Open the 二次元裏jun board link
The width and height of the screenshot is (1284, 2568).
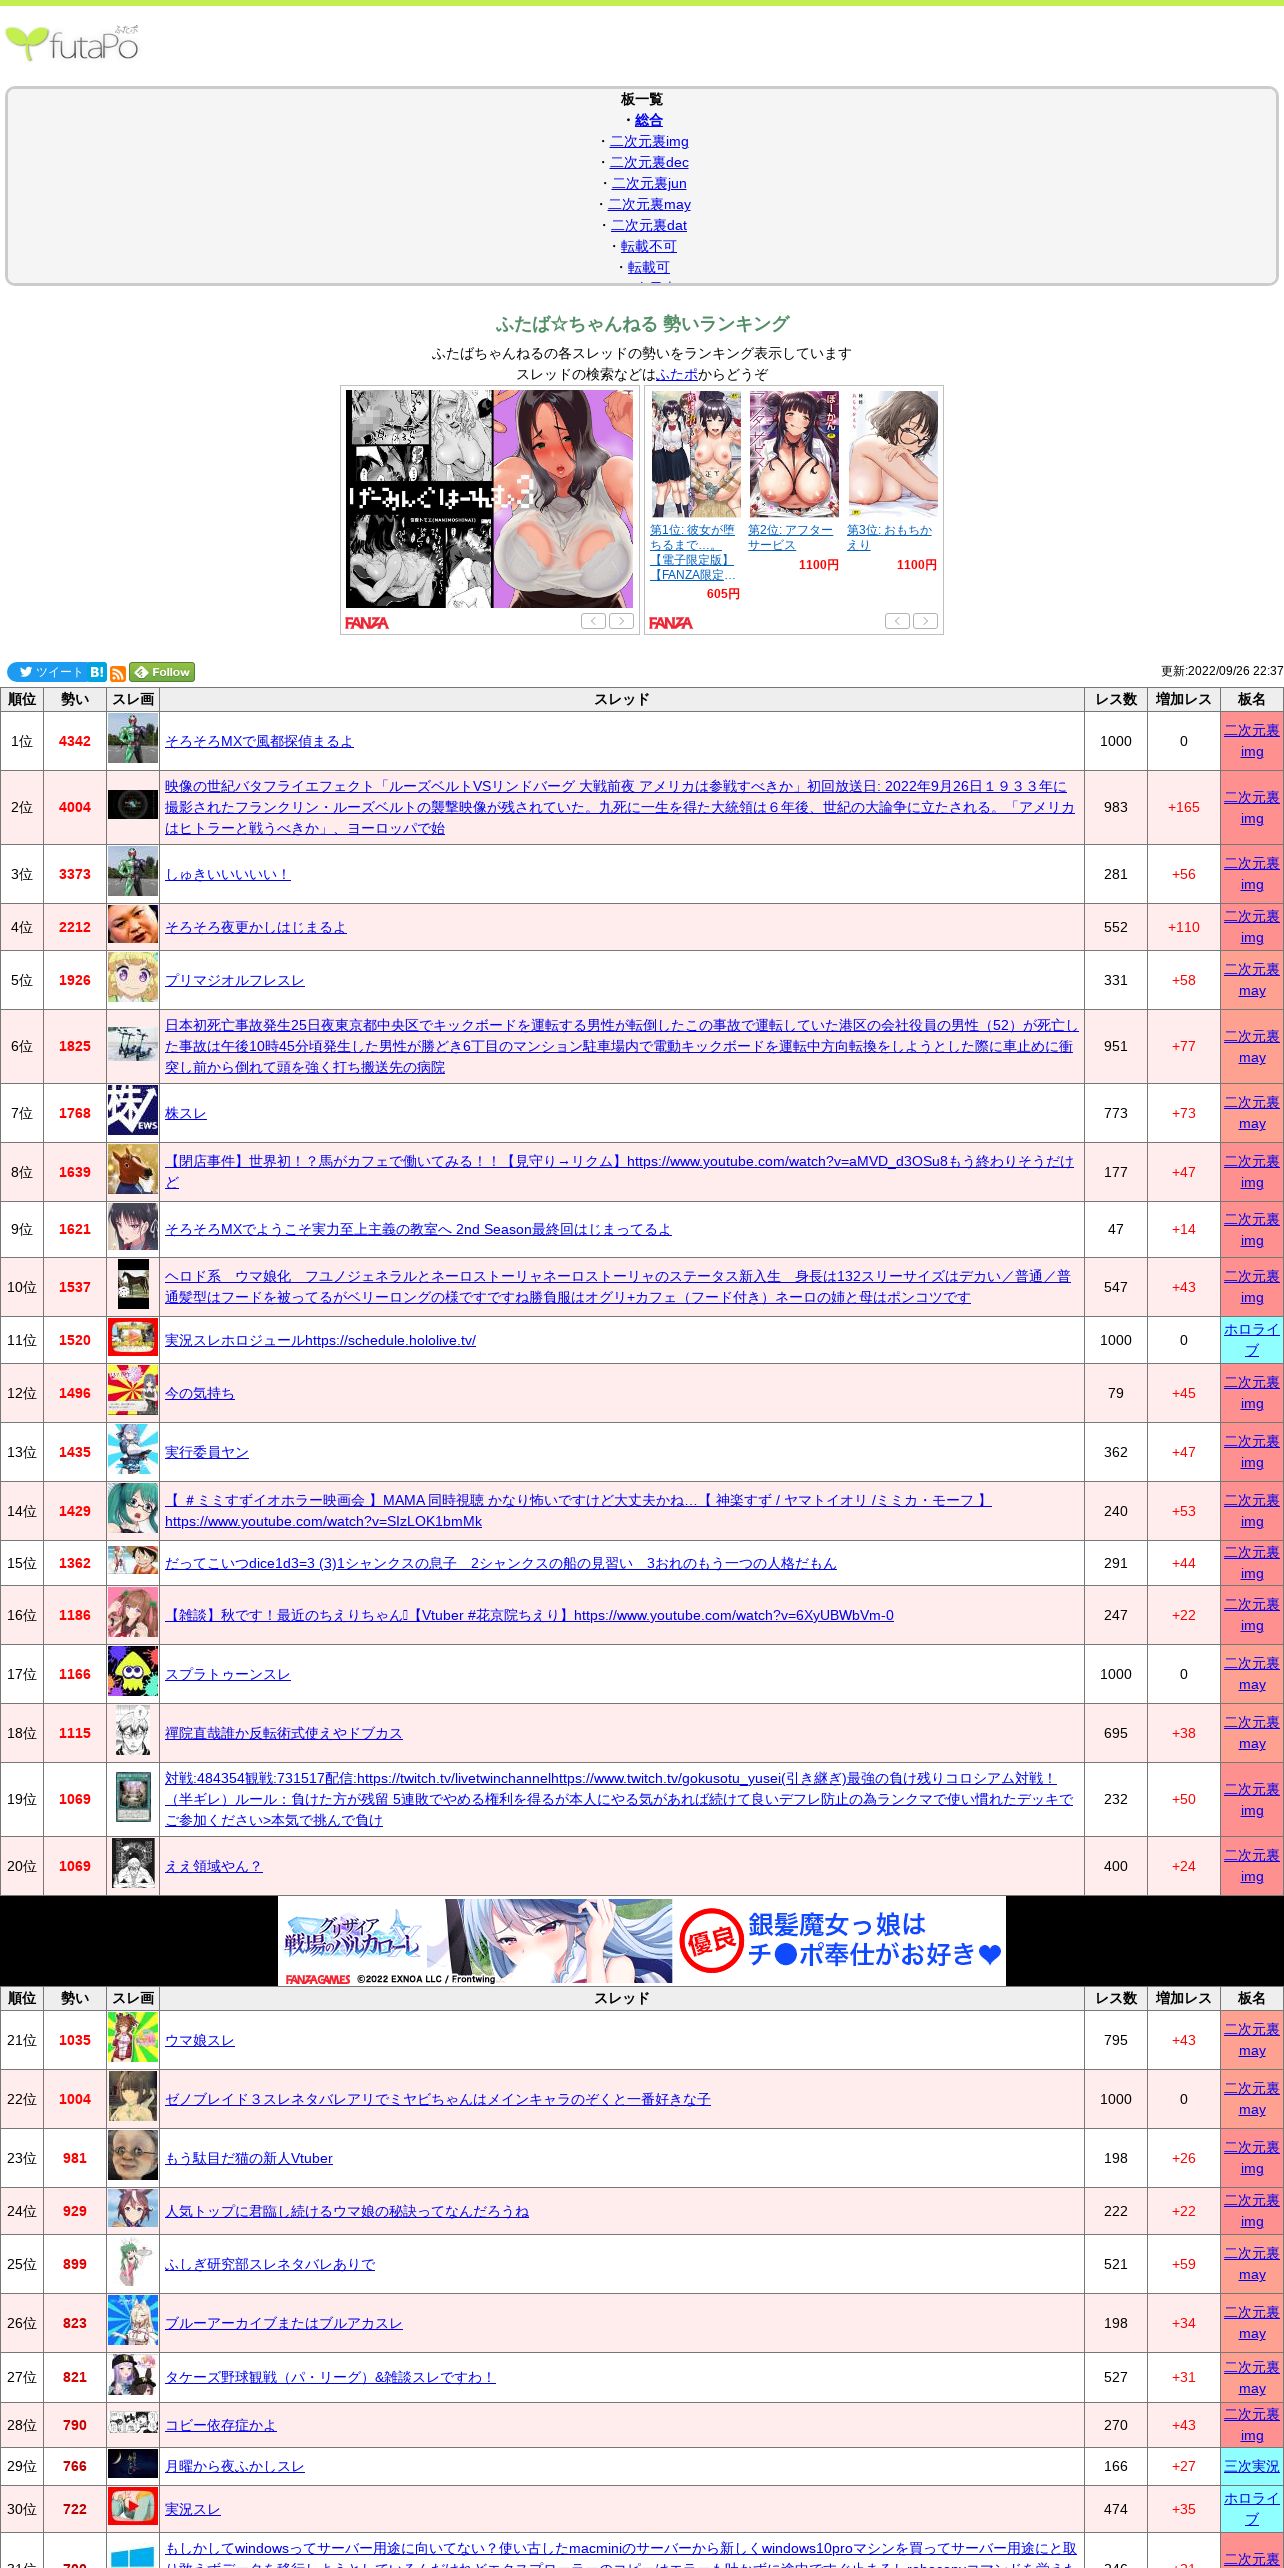649,183
